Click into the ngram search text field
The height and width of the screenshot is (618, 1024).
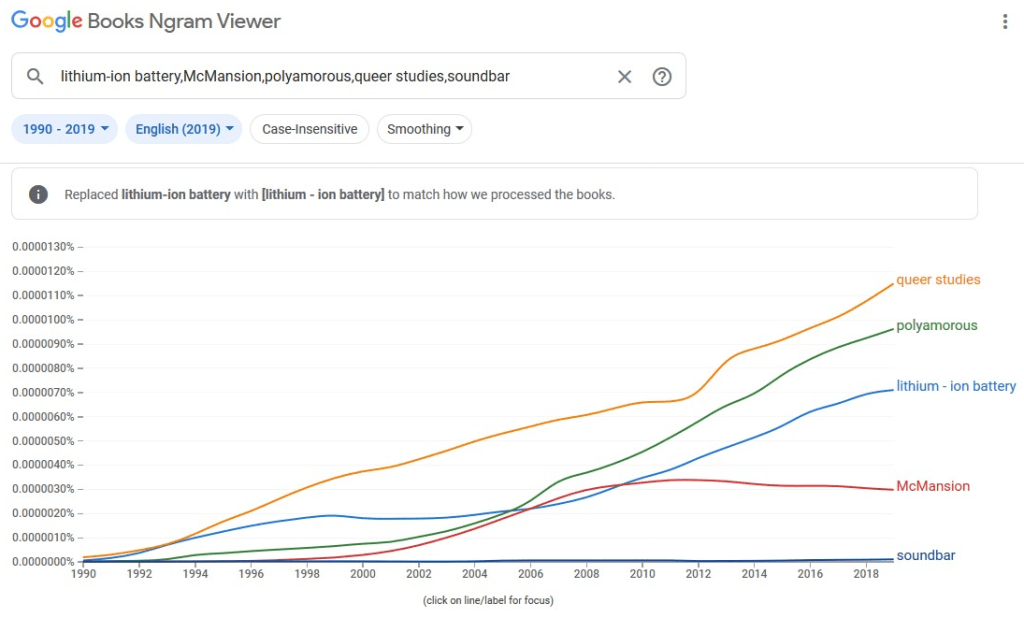click(x=330, y=77)
